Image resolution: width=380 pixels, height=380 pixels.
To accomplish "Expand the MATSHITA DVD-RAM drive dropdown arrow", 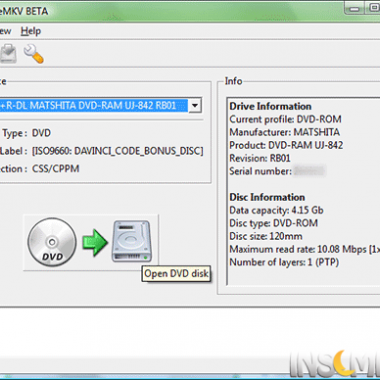I will [195, 106].
